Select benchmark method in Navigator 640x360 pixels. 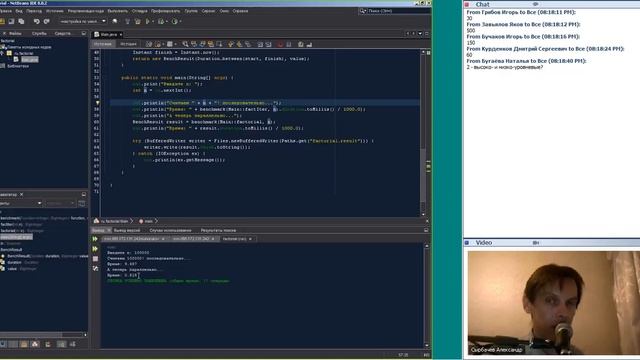click(x=43, y=218)
